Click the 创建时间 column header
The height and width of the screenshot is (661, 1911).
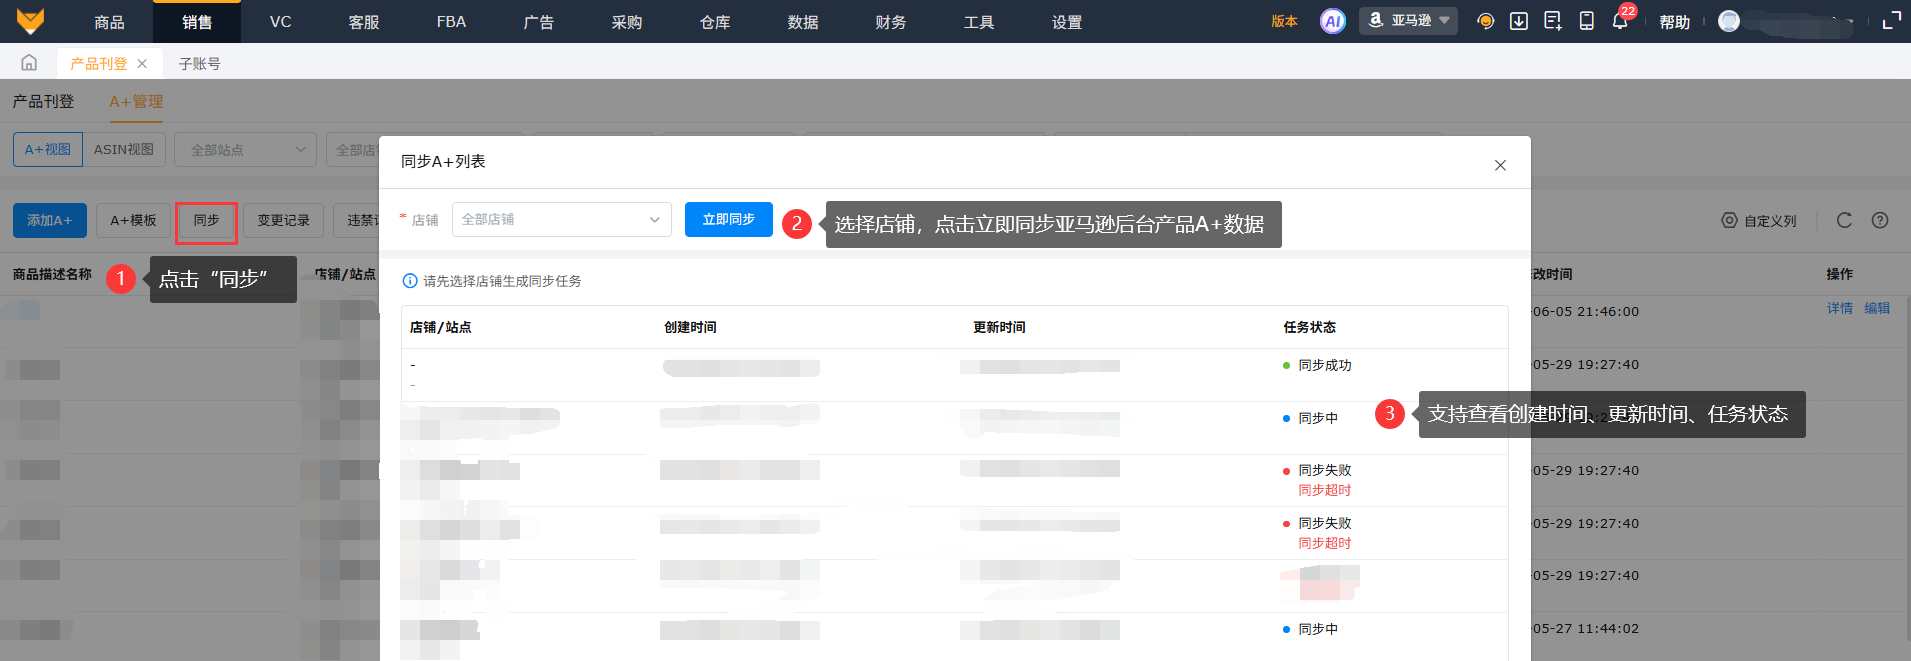click(x=690, y=327)
